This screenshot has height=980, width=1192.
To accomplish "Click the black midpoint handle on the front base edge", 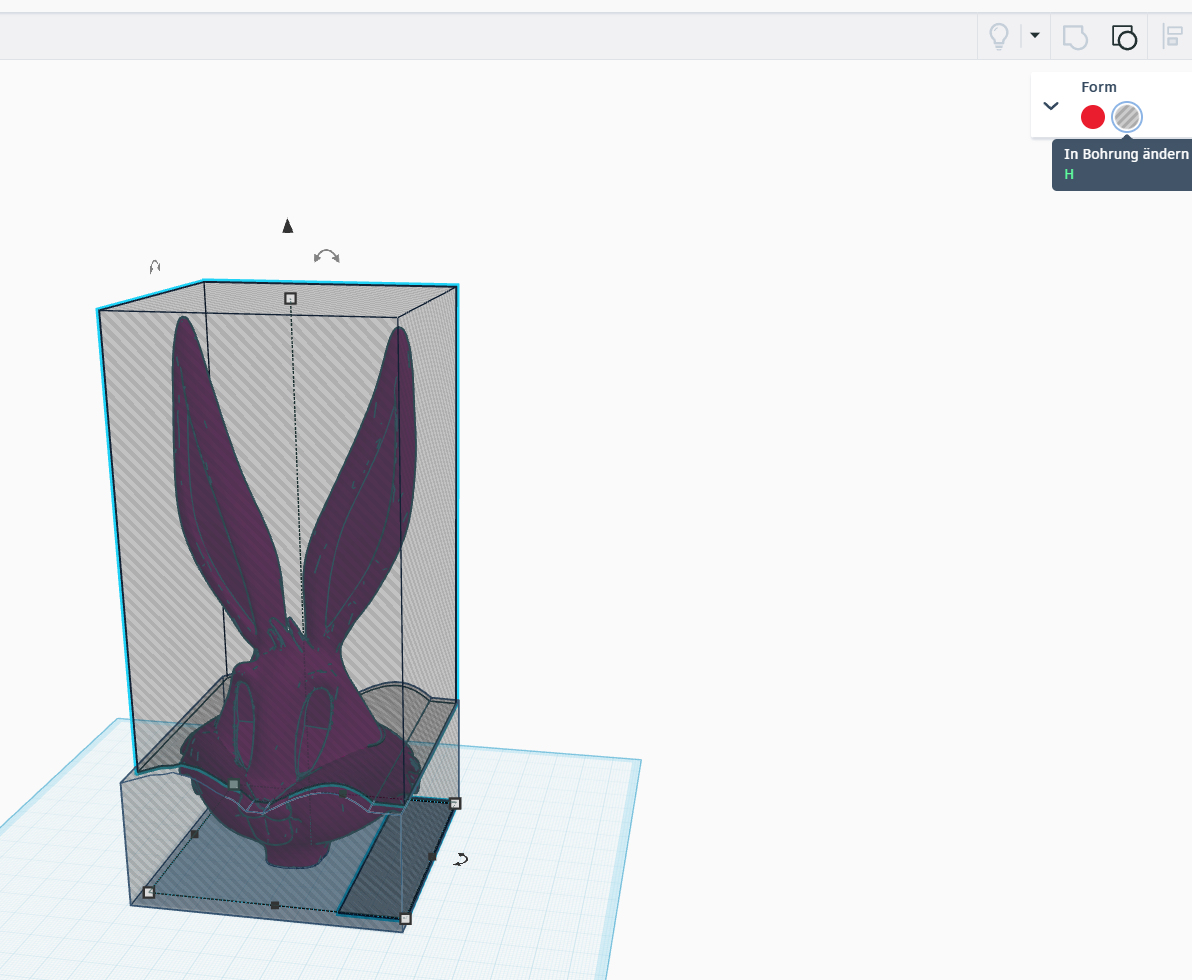I will pyautogui.click(x=275, y=905).
